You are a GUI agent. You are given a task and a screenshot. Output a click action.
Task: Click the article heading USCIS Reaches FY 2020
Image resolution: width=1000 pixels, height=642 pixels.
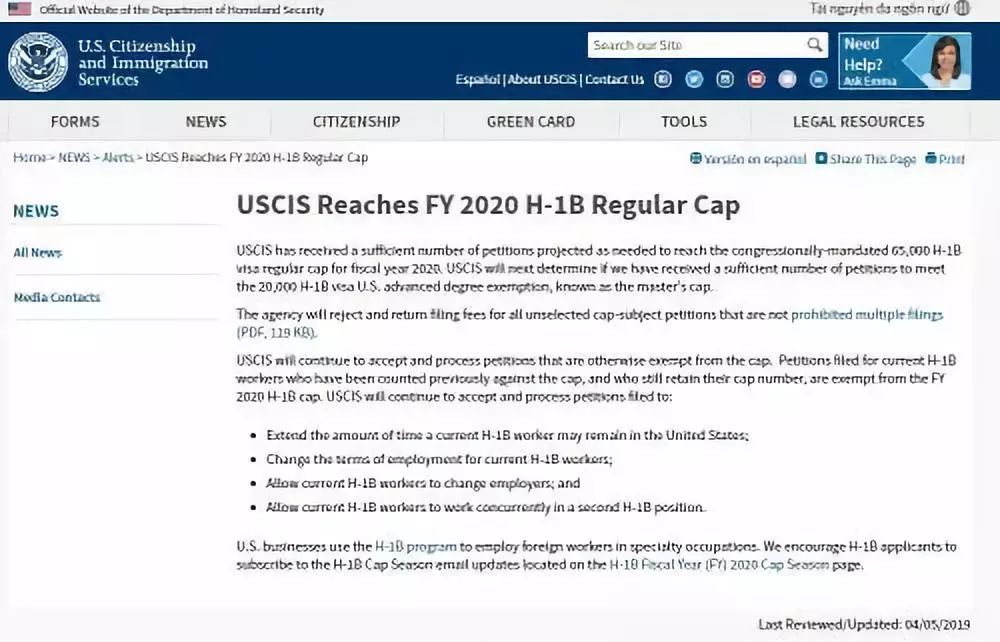489,205
